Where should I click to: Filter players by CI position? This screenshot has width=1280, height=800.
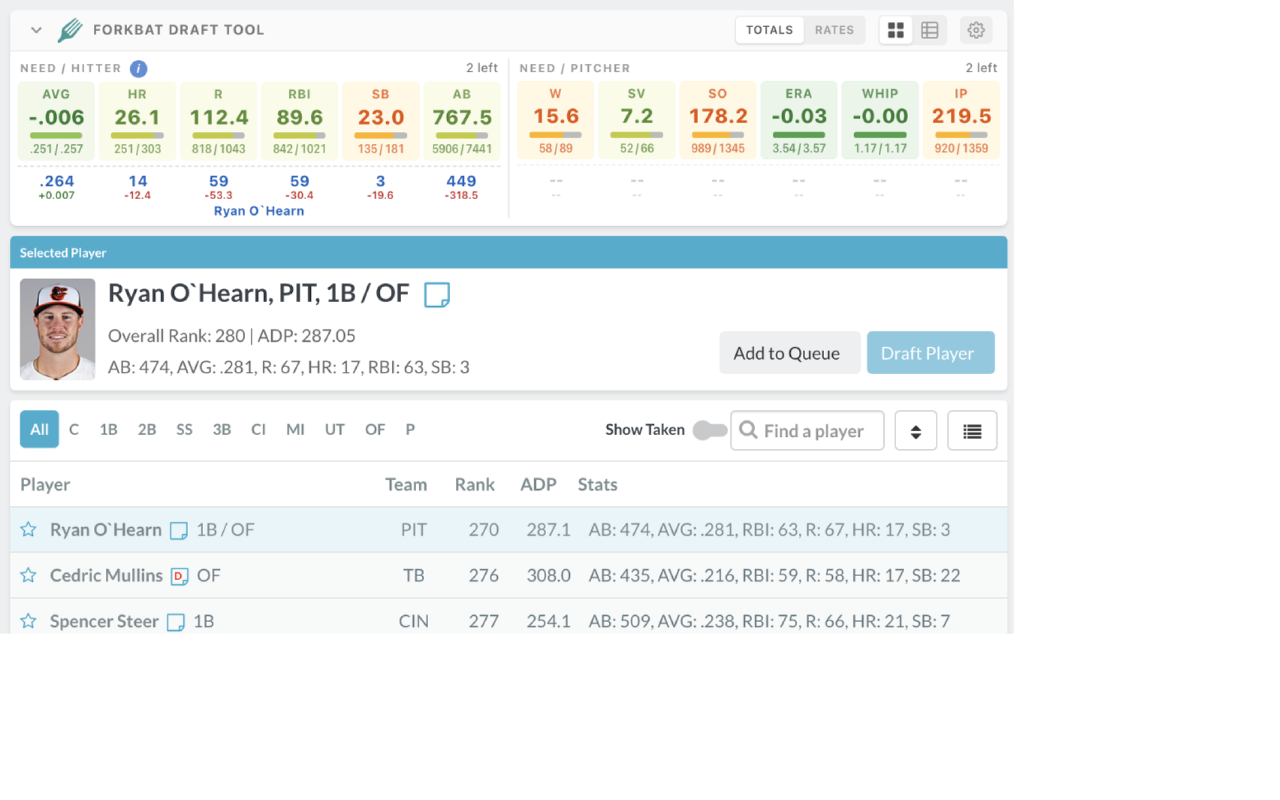[x=258, y=429]
